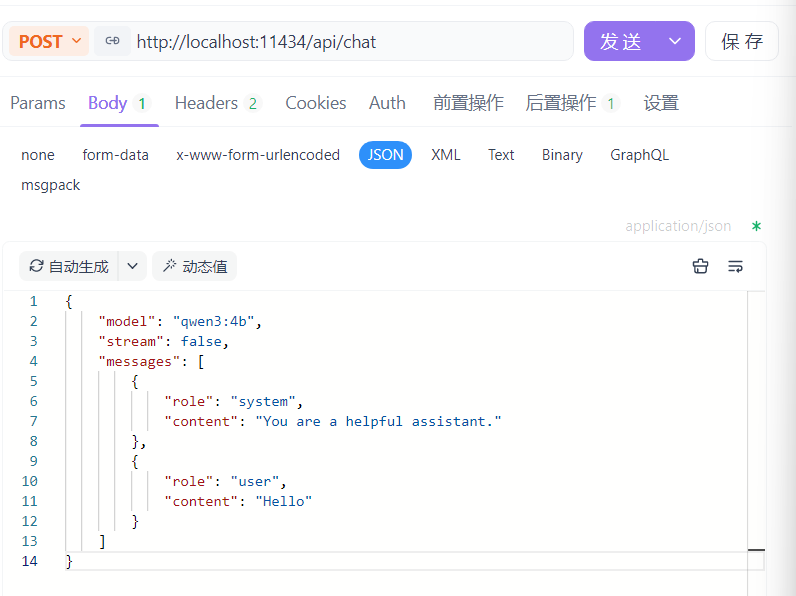This screenshot has height=596, width=796.
Task: Select the XML body type
Action: (446, 155)
